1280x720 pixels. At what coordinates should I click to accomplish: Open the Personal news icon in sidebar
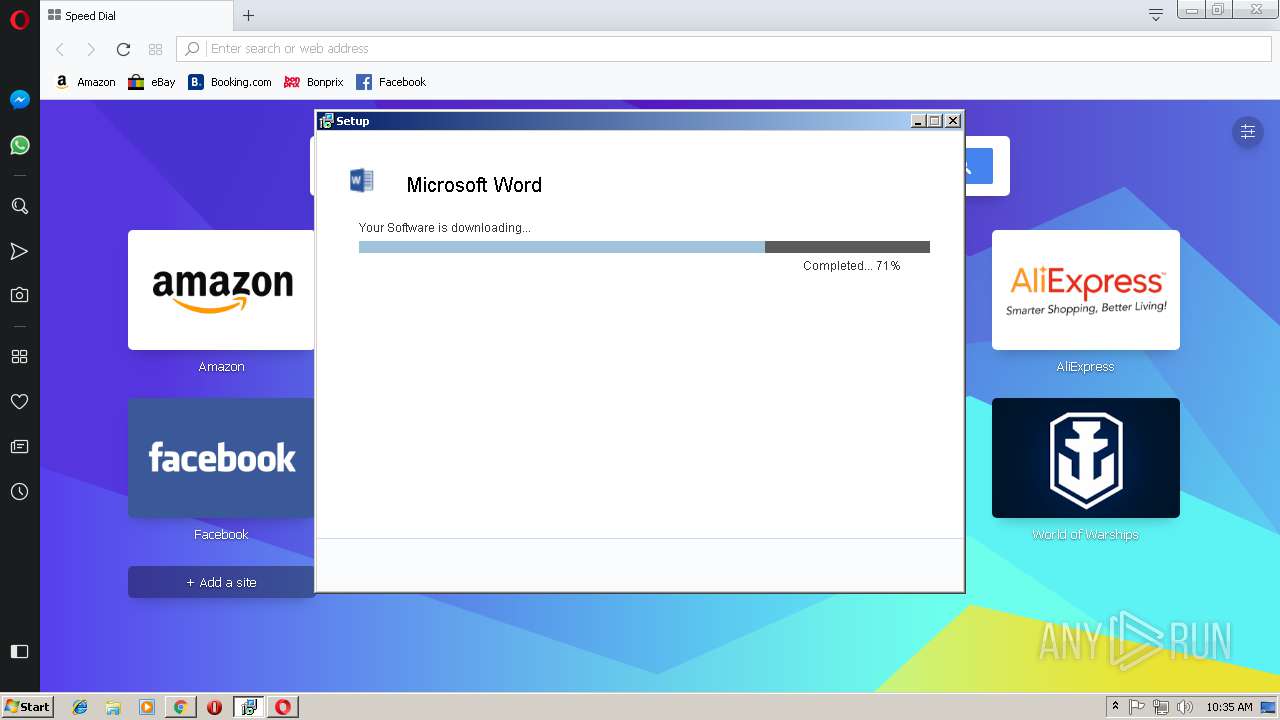[x=19, y=446]
